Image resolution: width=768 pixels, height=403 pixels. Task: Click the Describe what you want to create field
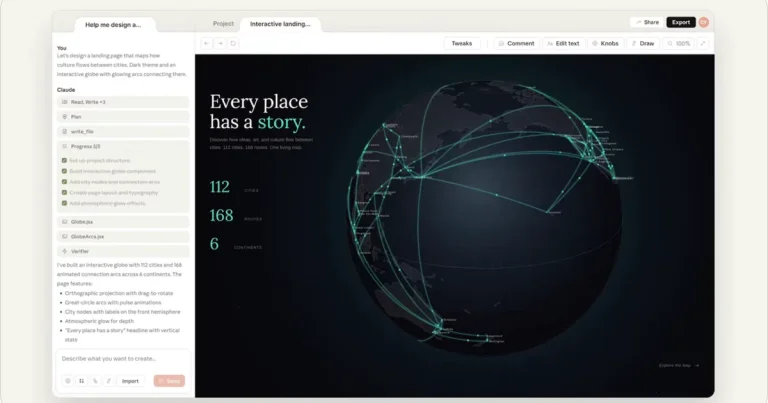(123, 359)
